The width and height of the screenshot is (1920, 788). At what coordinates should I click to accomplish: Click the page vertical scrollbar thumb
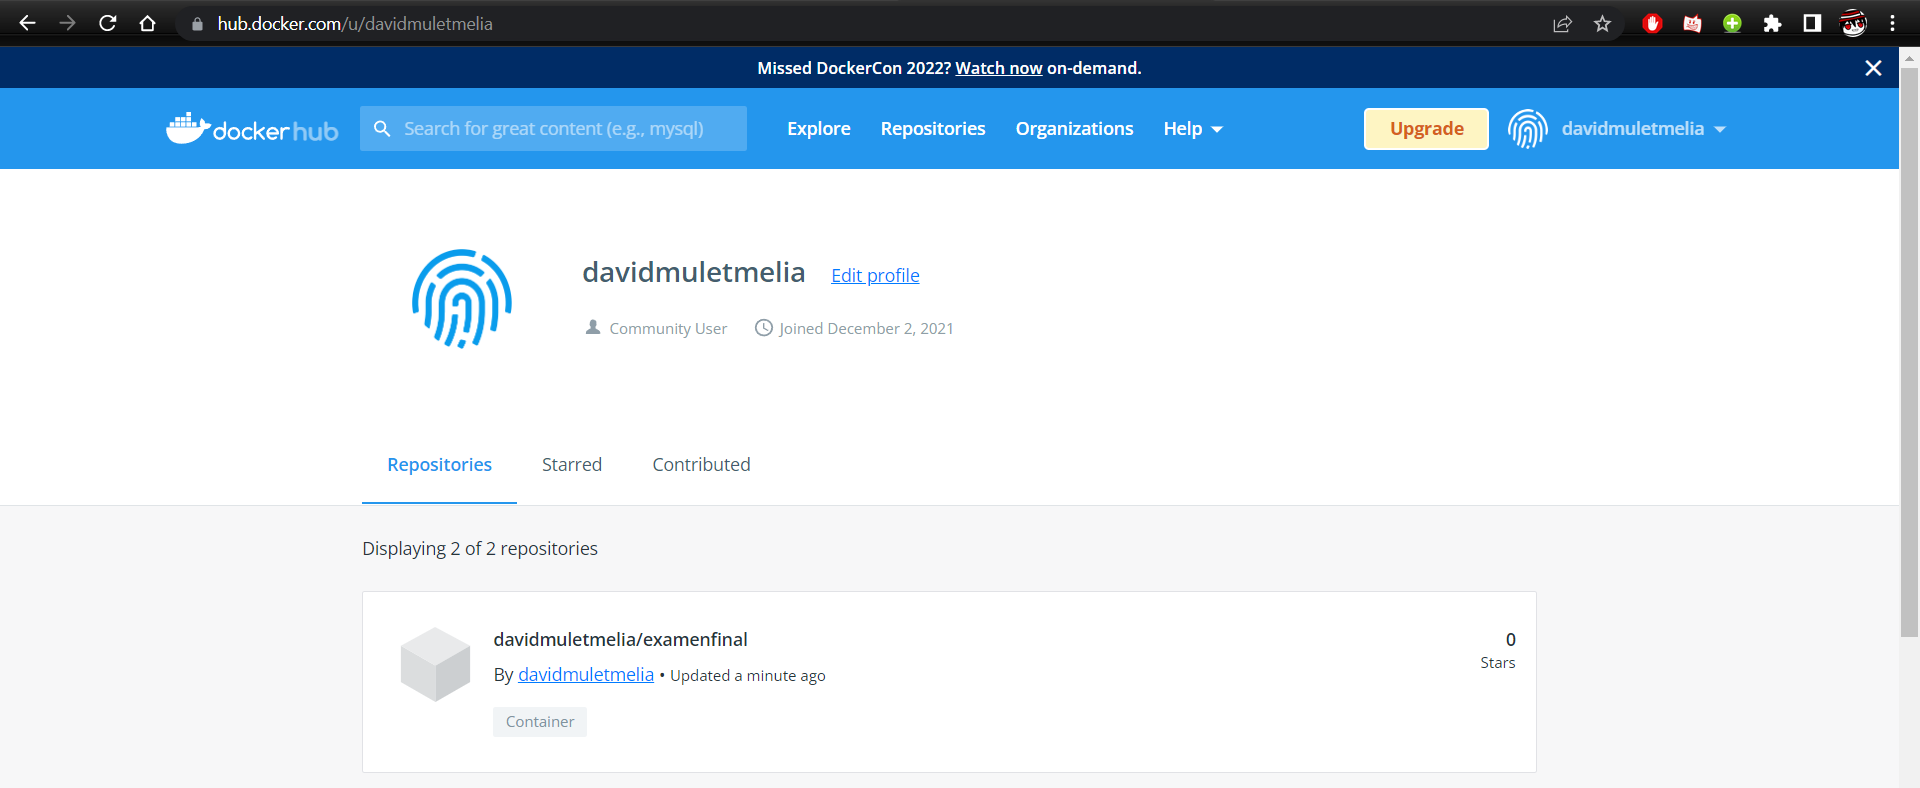click(1909, 350)
